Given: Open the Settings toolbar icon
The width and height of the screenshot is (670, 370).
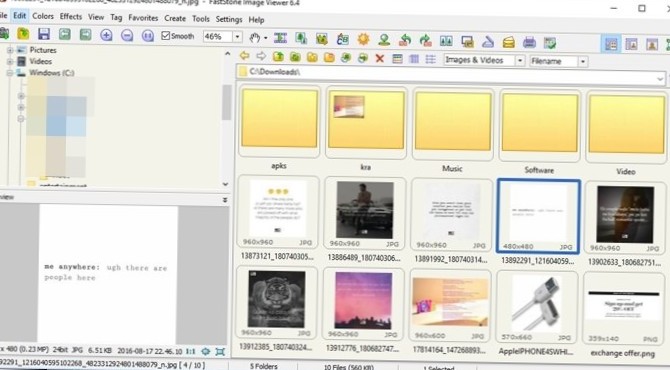Looking at the screenshot, I should tap(550, 43).
